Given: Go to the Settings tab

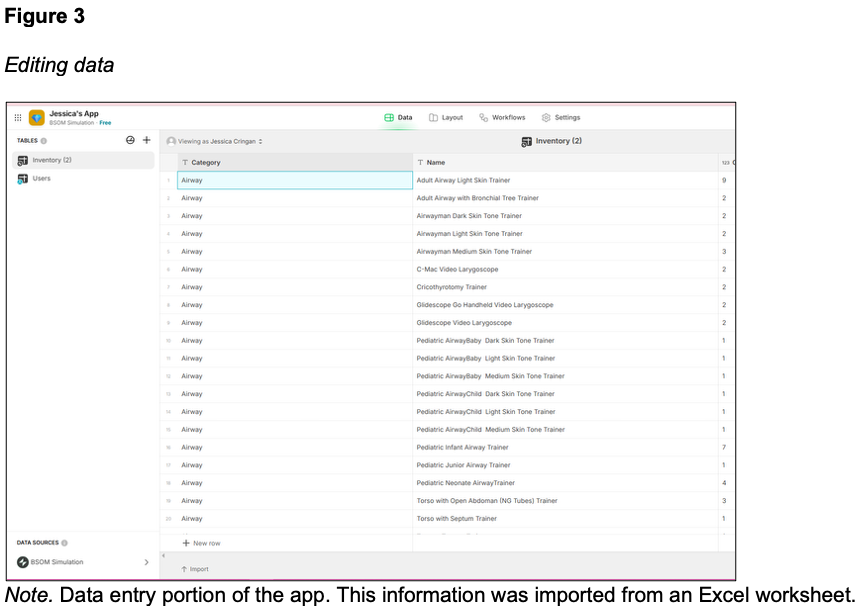Looking at the screenshot, I should click(561, 118).
